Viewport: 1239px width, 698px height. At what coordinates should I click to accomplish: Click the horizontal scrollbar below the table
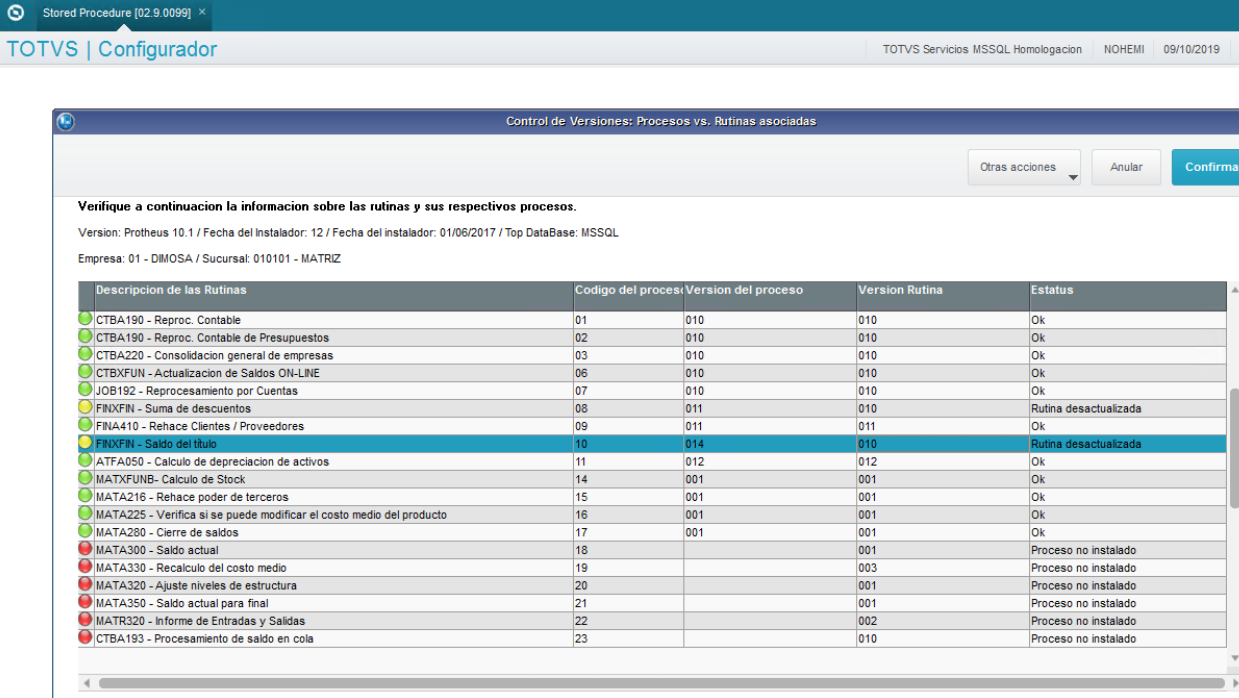(654, 683)
